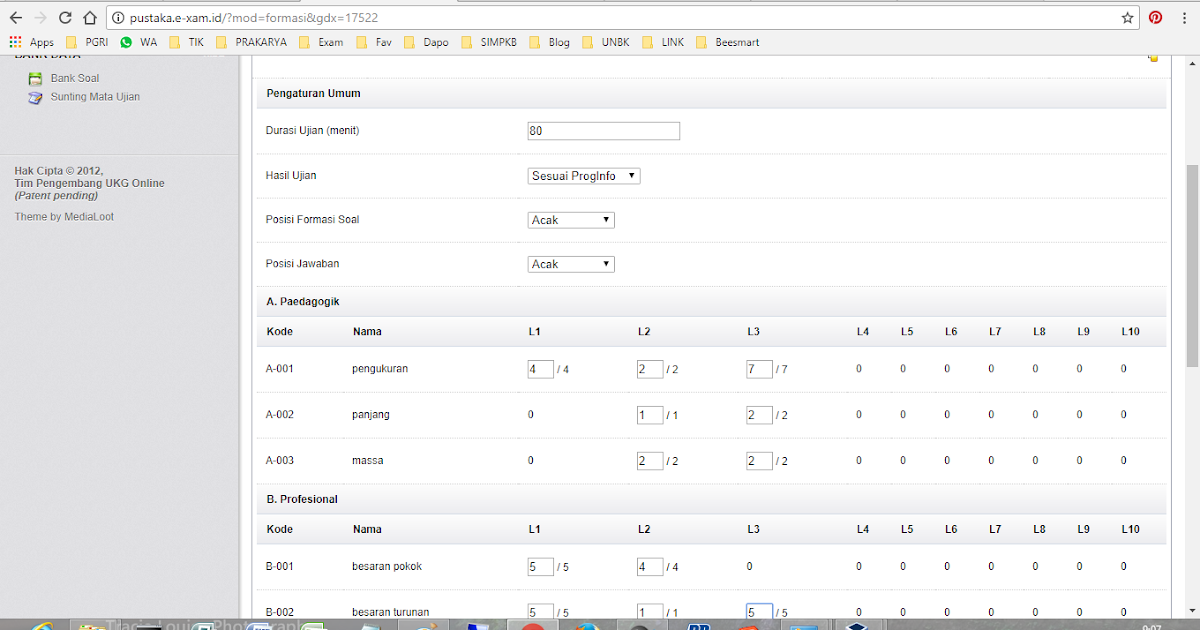Click the A-002 code cell

click(280, 415)
